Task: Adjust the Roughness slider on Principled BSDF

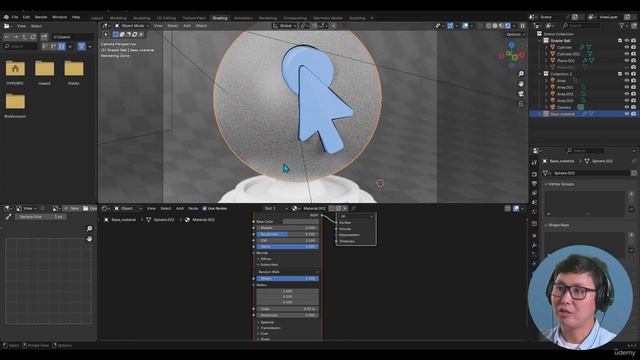Action: pyautogui.click(x=287, y=234)
